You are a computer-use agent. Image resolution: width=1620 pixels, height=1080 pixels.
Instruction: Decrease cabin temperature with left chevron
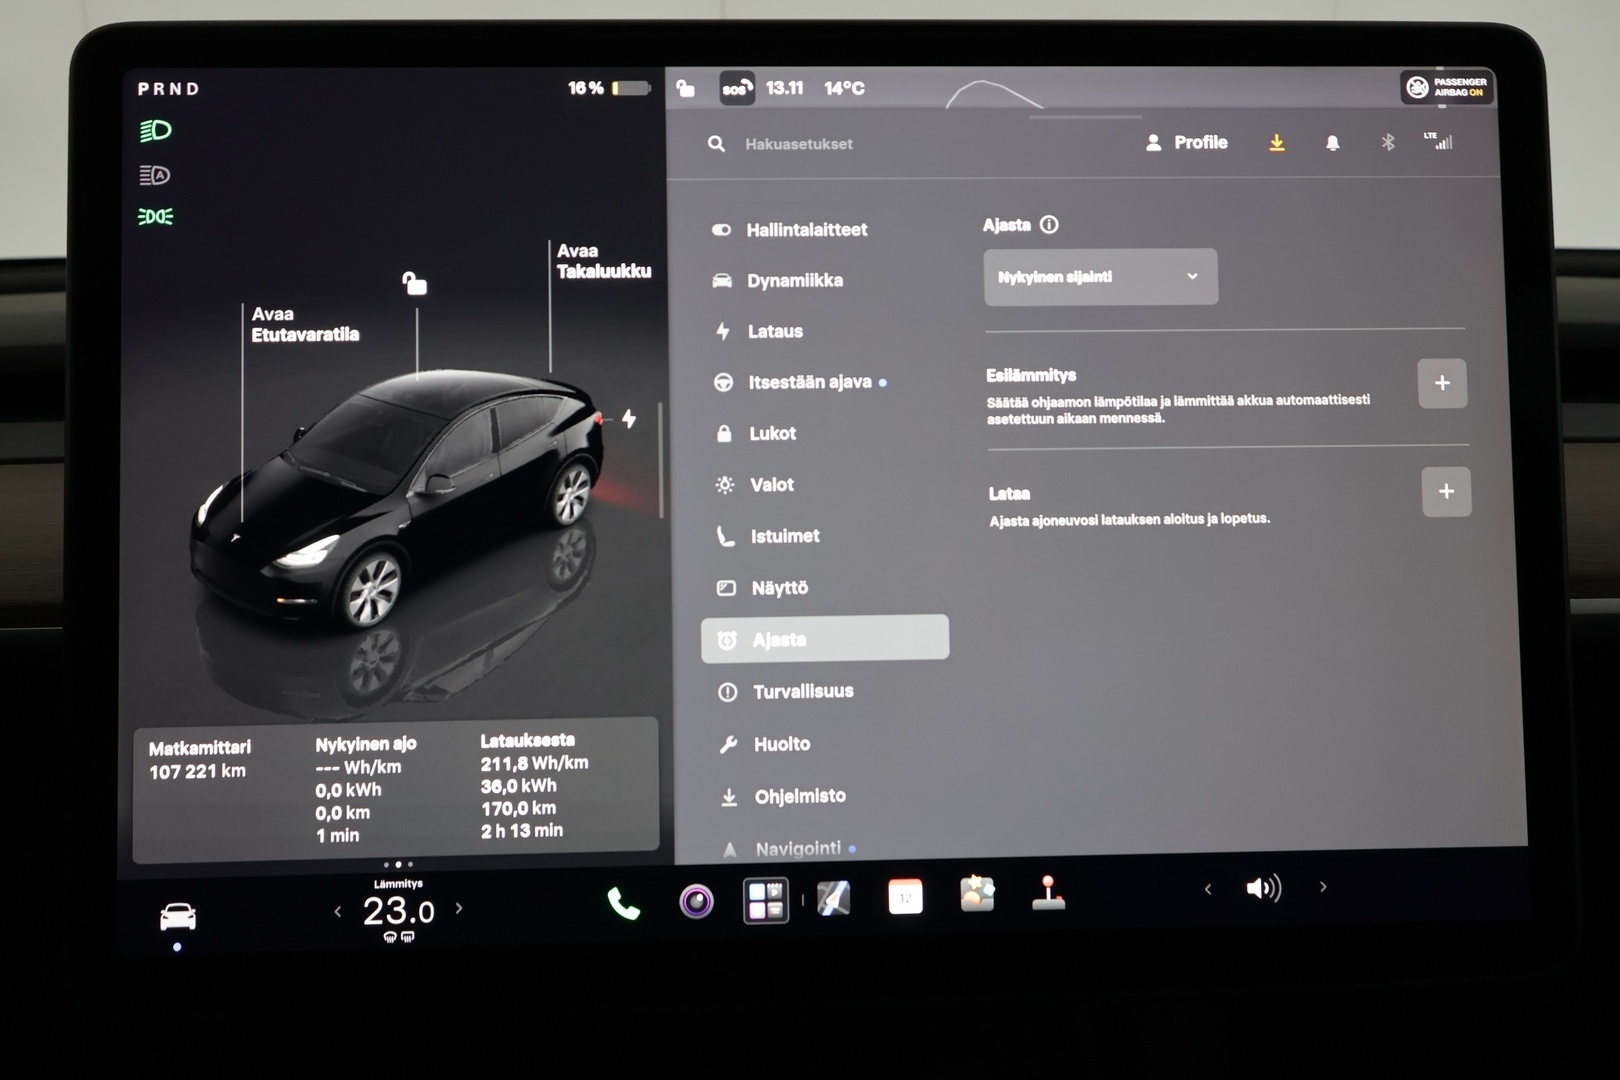click(338, 911)
